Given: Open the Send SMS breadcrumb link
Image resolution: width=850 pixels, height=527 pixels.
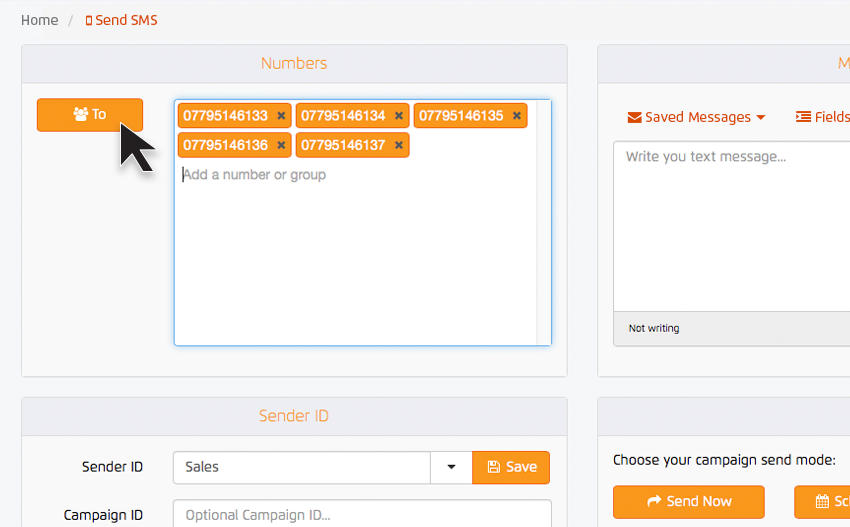Looking at the screenshot, I should pyautogui.click(x=121, y=20).
